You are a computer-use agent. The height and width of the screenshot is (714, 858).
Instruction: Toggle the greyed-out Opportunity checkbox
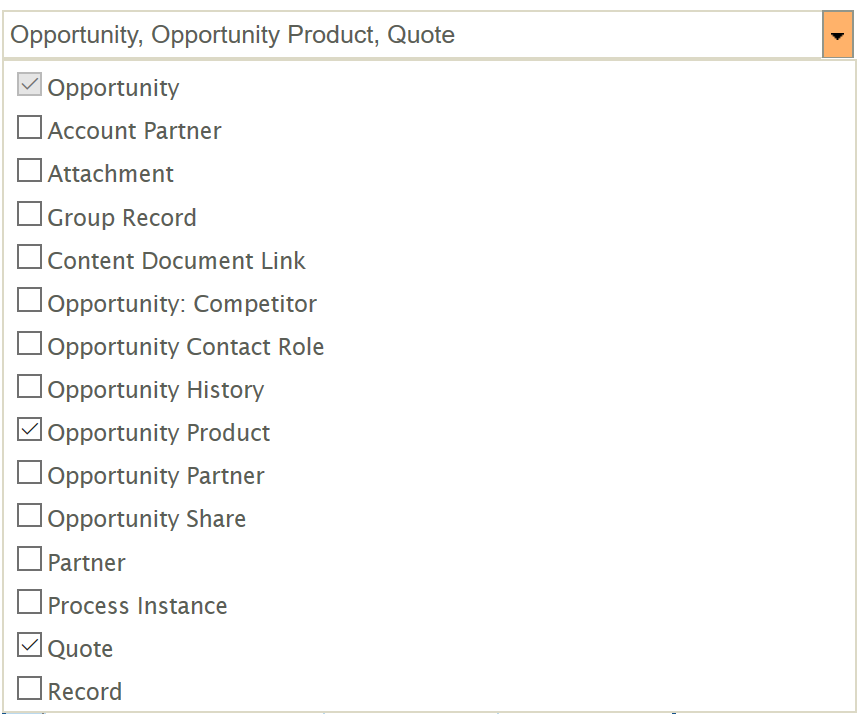coord(30,86)
